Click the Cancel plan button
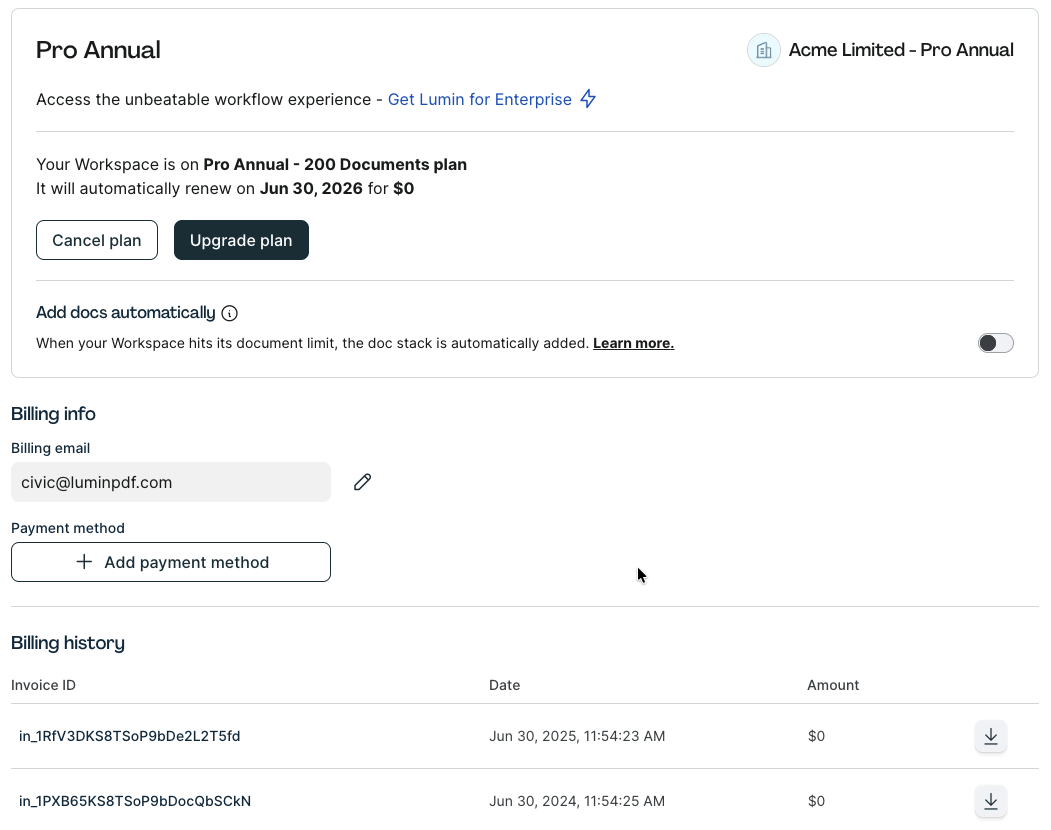The image size is (1051, 830). (x=97, y=240)
